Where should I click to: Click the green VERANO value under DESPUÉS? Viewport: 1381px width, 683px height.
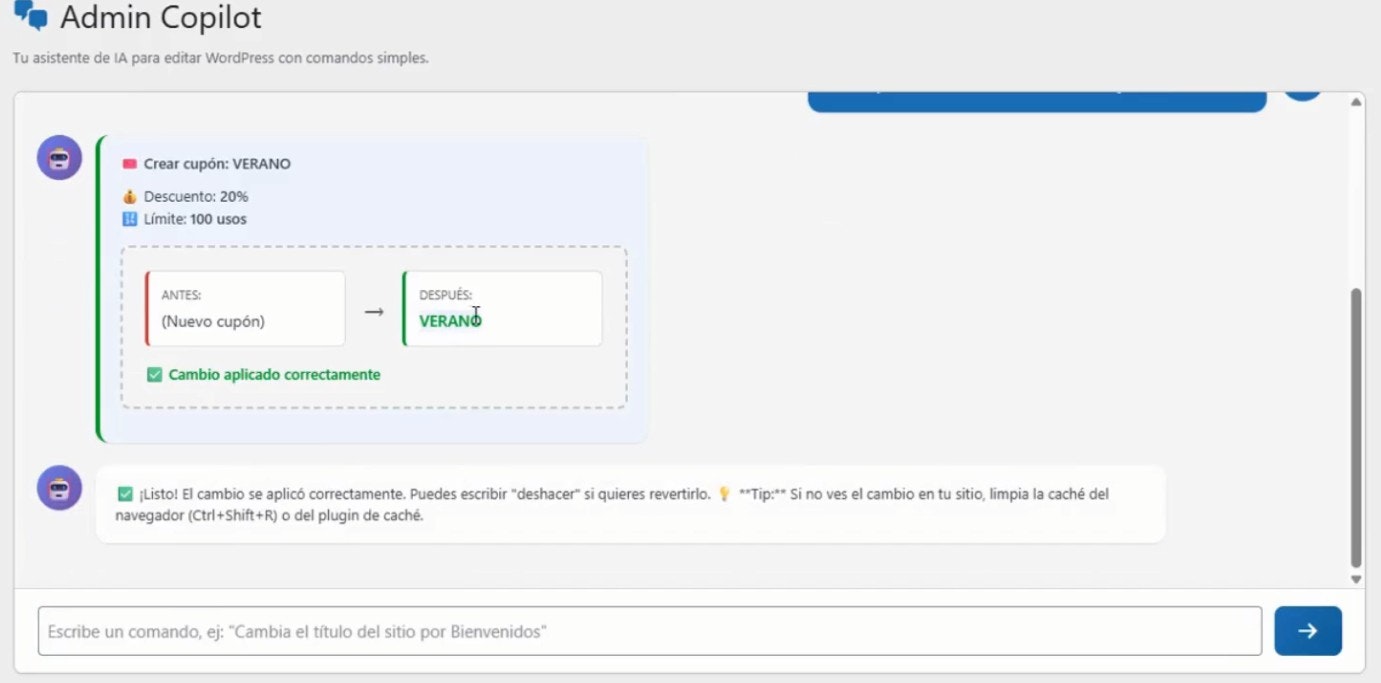click(450, 321)
